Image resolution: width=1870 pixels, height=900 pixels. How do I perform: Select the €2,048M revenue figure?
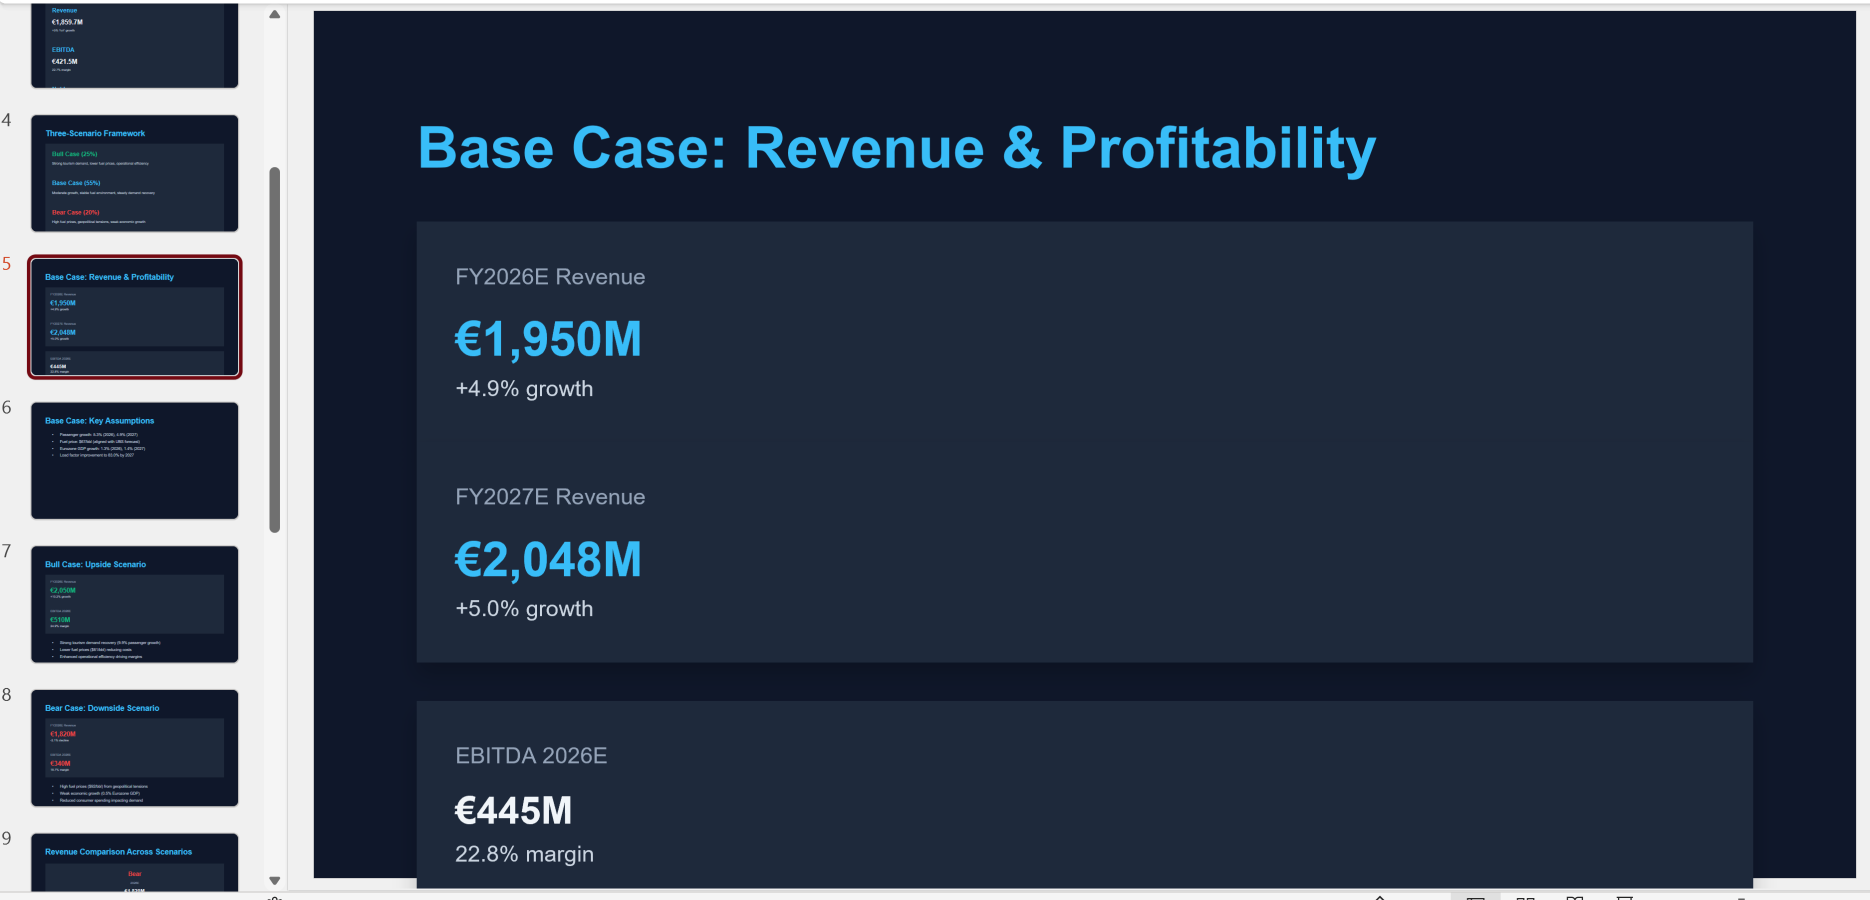548,559
